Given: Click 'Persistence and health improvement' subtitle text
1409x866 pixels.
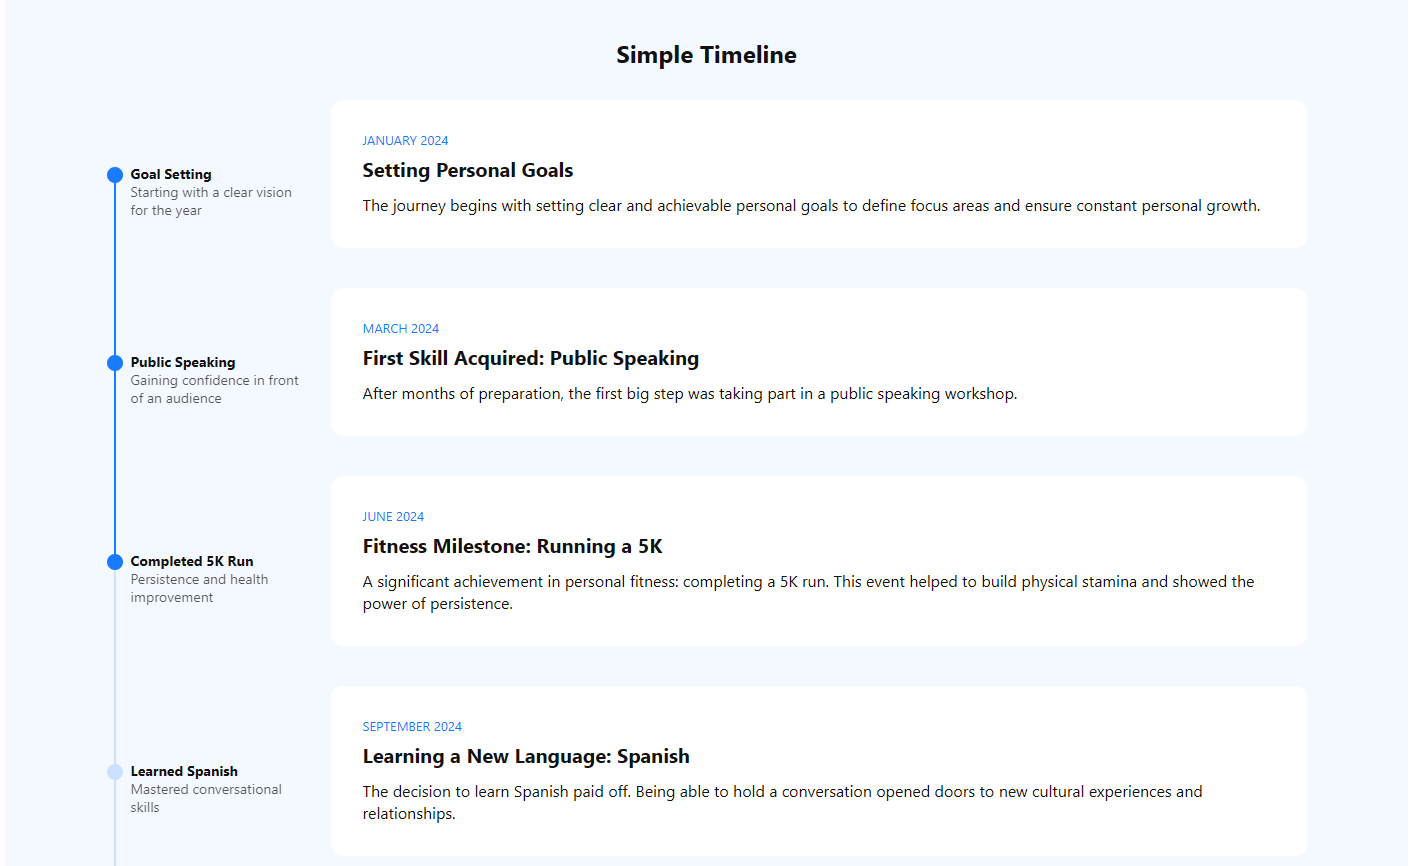Looking at the screenshot, I should (199, 588).
